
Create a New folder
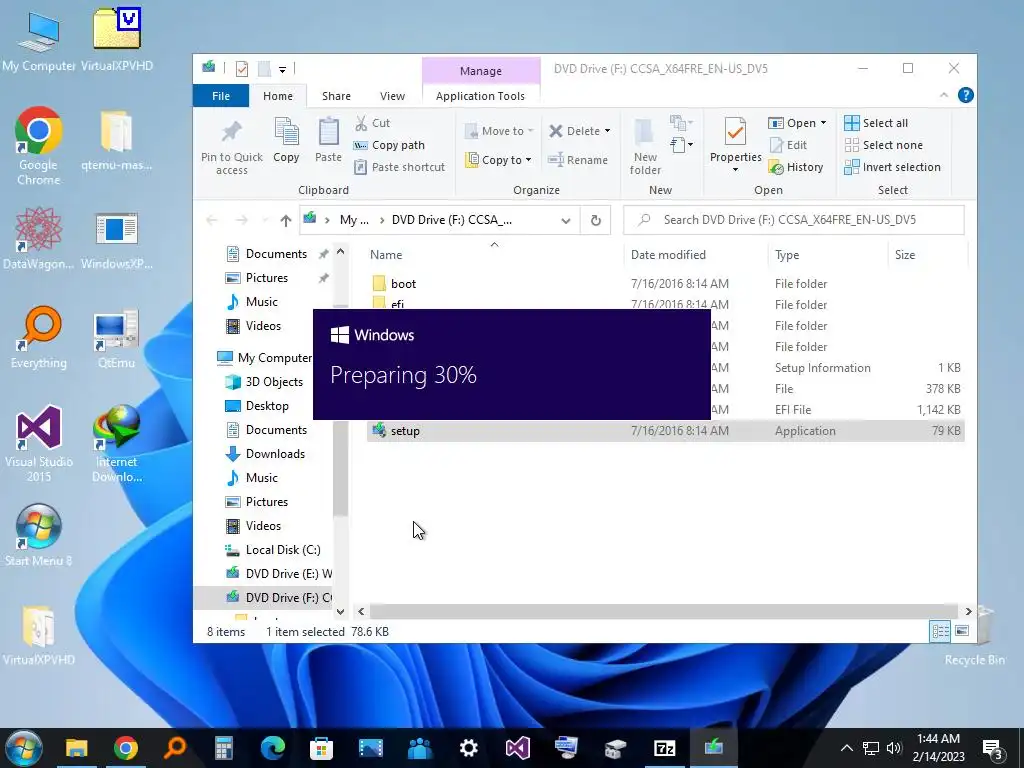pyautogui.click(x=645, y=146)
